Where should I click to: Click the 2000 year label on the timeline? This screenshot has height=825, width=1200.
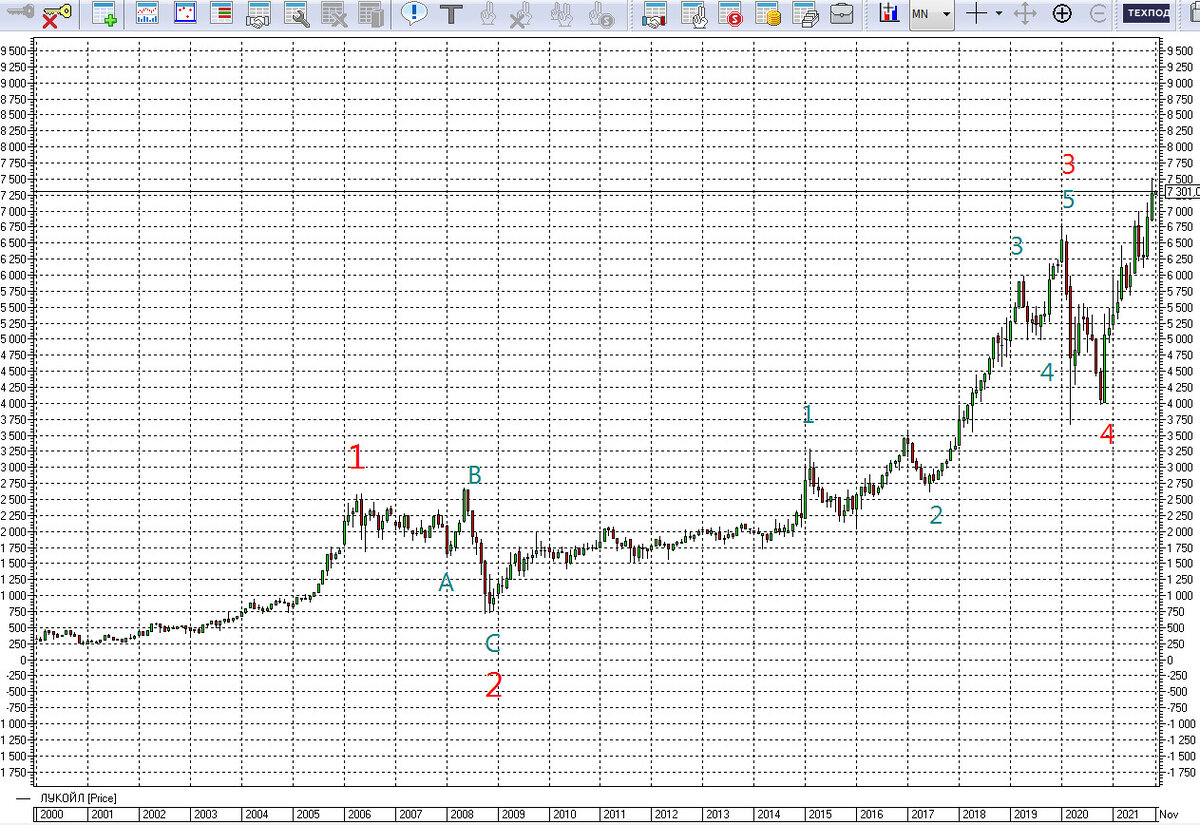point(52,815)
